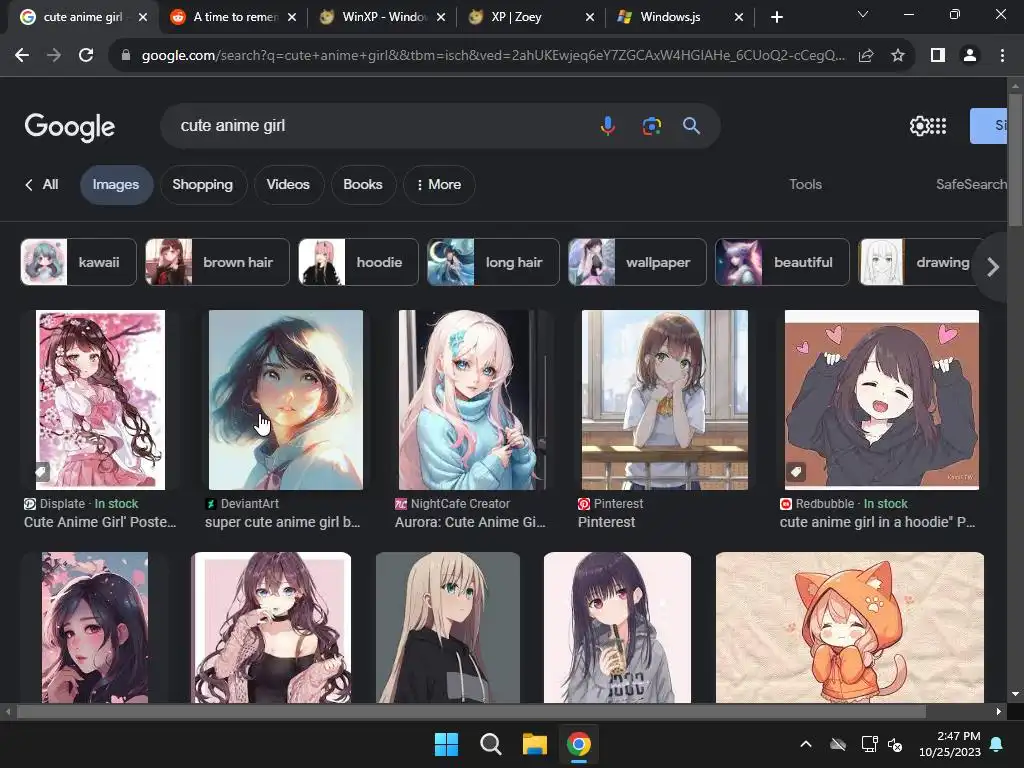Select the Shopping search filter

202,185
